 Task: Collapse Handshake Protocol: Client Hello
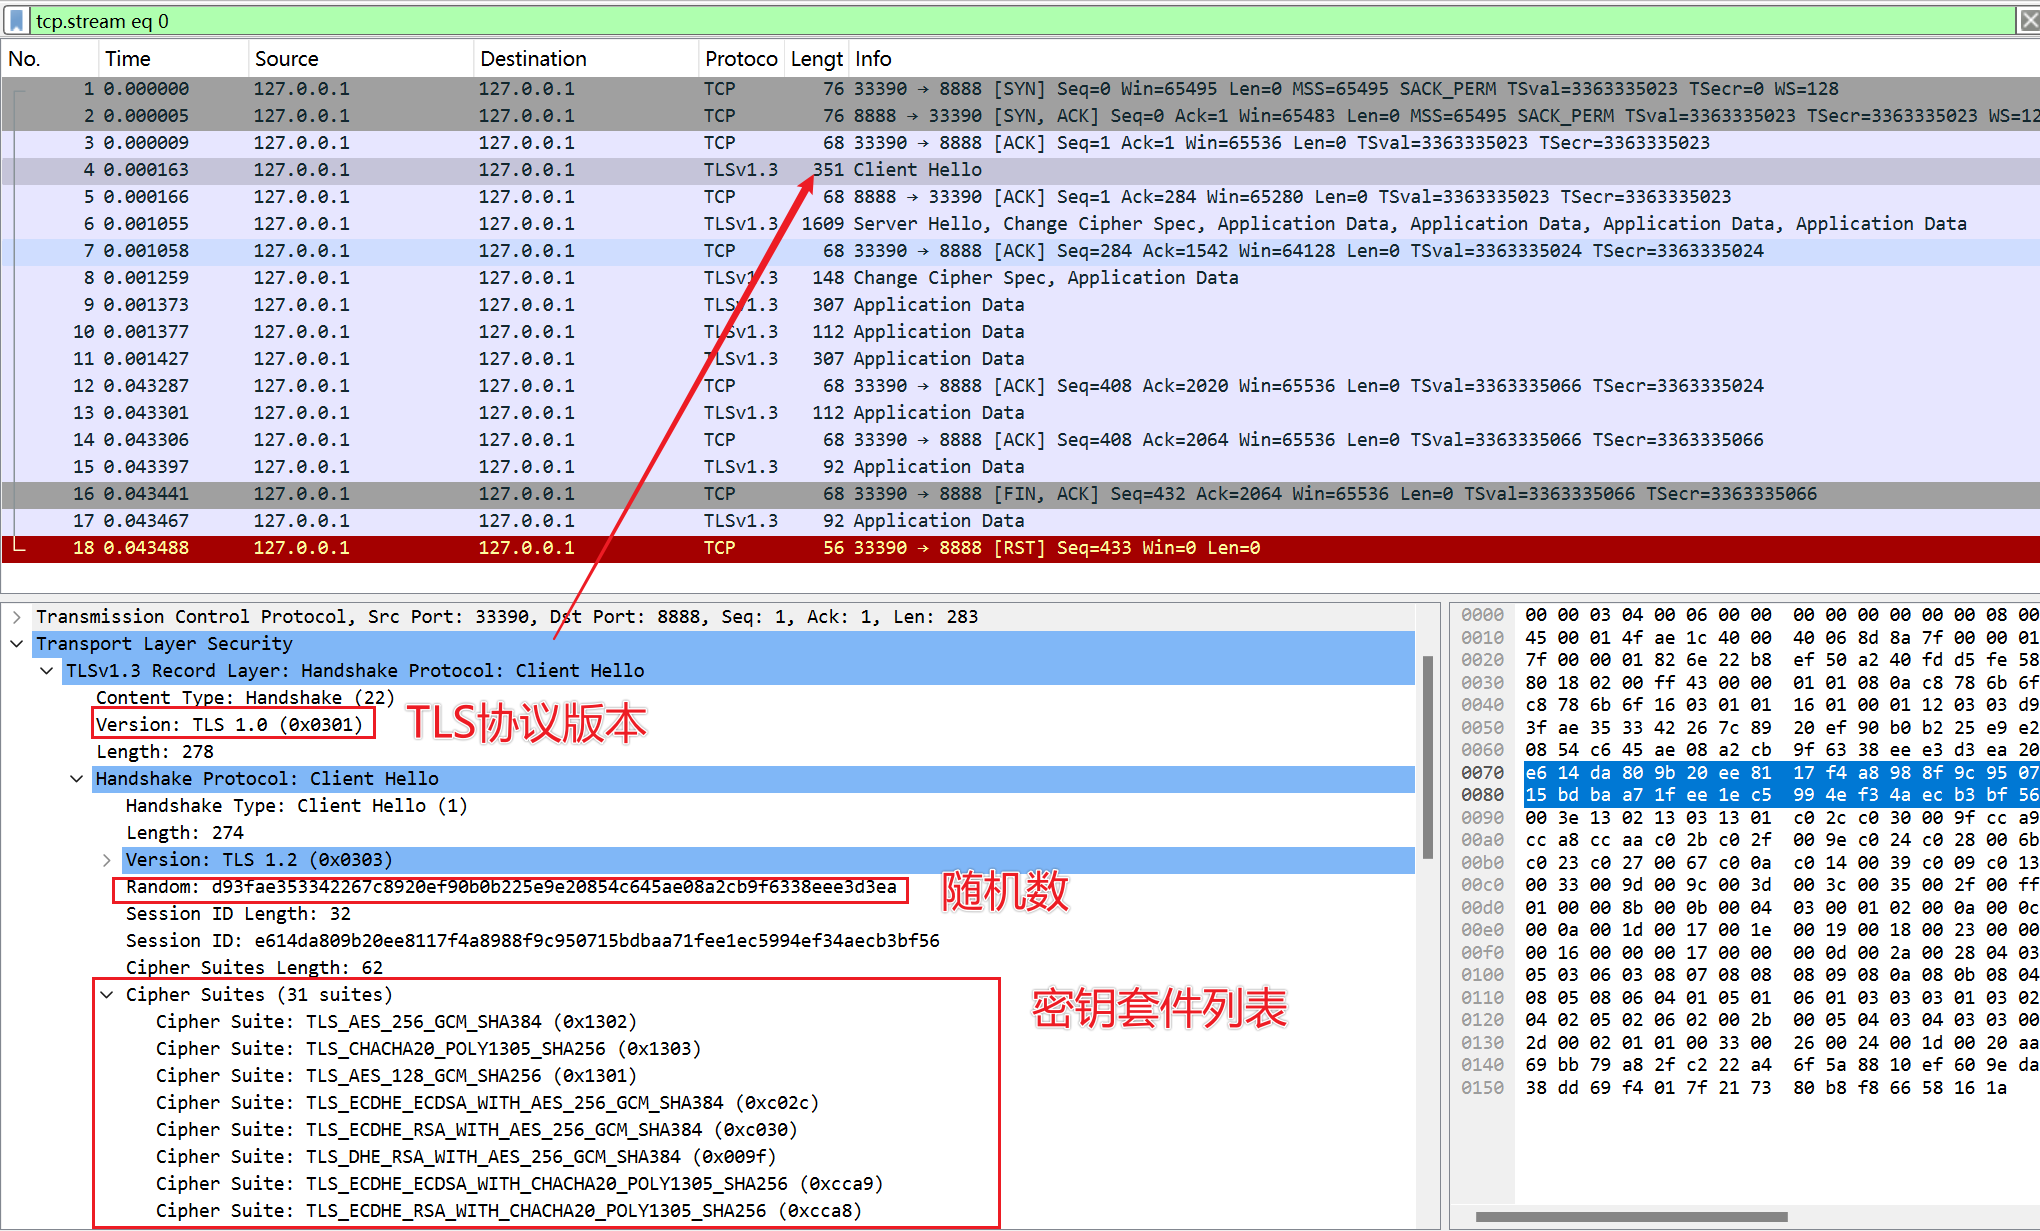tap(77, 778)
